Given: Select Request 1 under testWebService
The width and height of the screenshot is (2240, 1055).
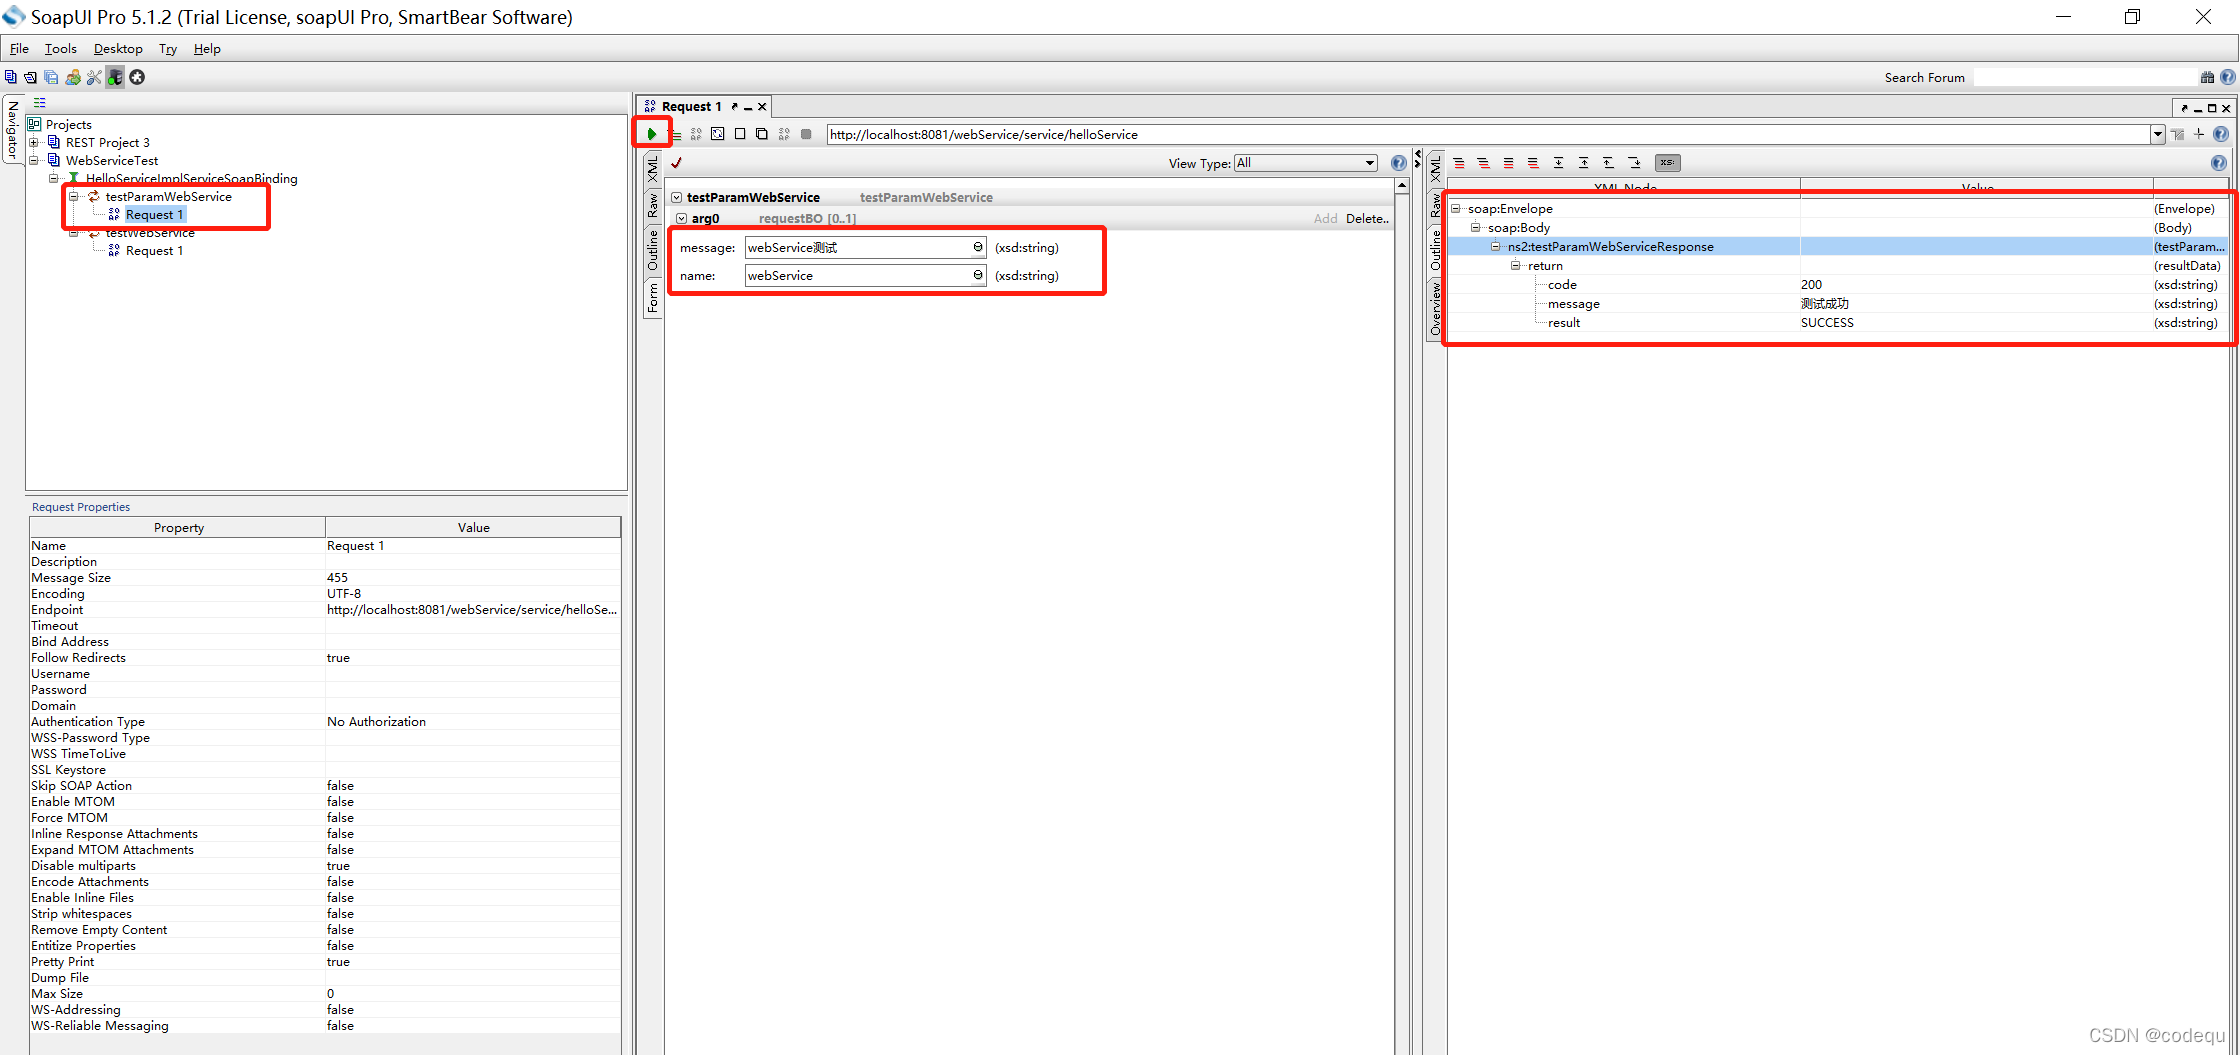Looking at the screenshot, I should click(154, 251).
